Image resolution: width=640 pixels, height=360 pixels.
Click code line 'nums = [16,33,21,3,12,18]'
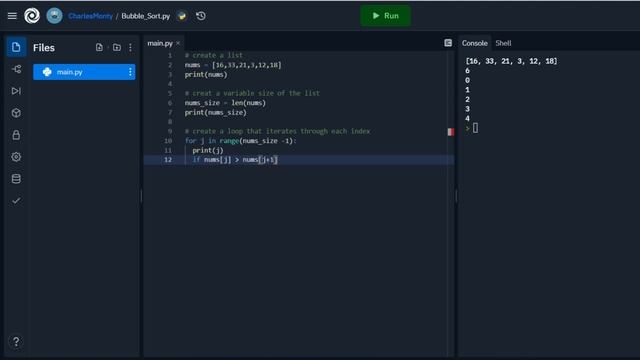pos(233,65)
